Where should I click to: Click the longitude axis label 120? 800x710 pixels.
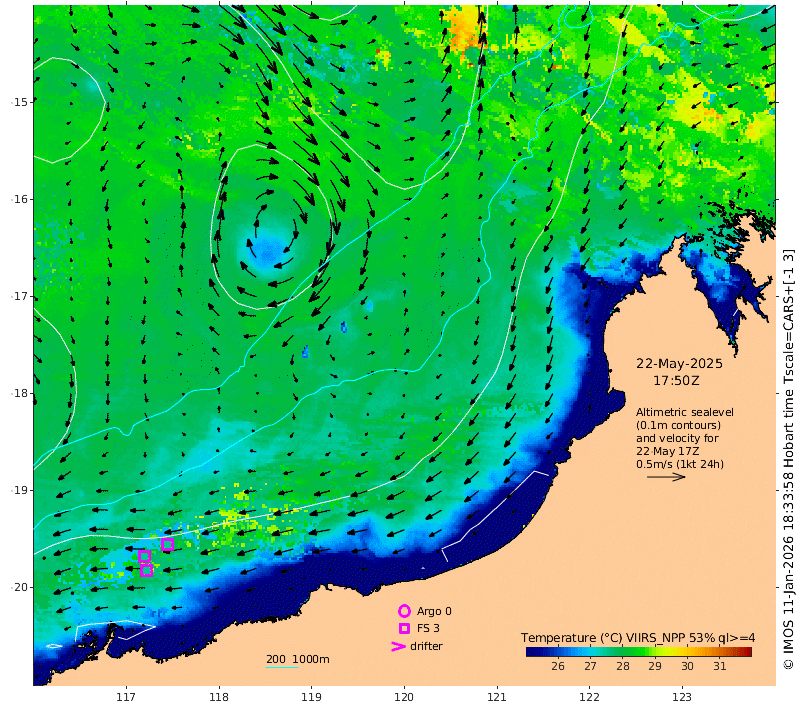404,697
